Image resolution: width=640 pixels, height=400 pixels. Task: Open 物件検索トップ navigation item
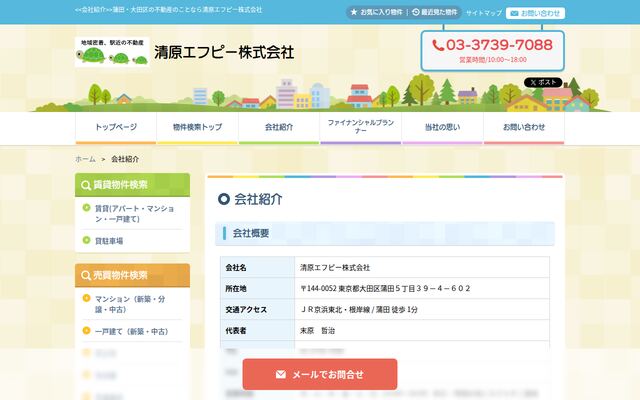pyautogui.click(x=198, y=128)
